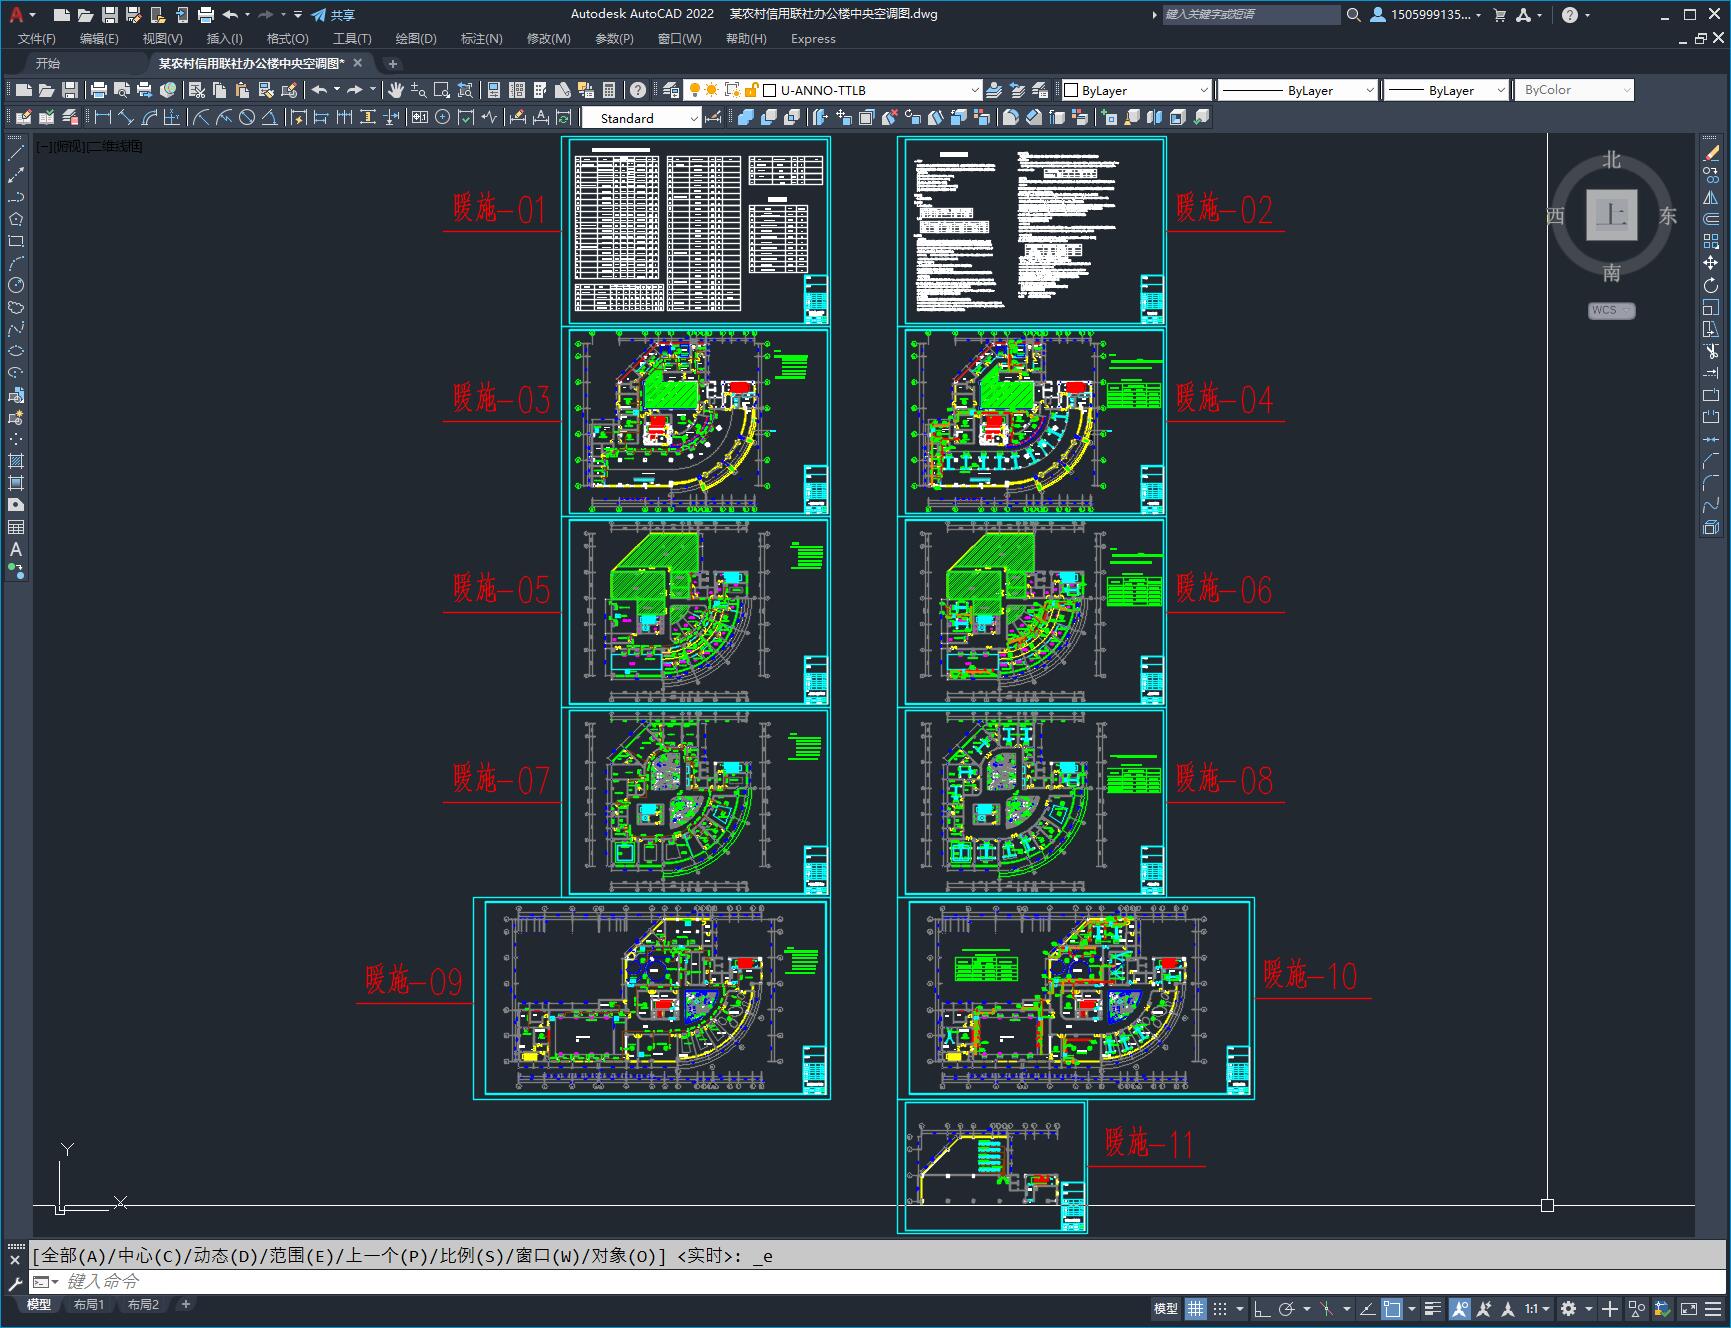Toggle lineweight display in status bar

click(x=1433, y=1308)
